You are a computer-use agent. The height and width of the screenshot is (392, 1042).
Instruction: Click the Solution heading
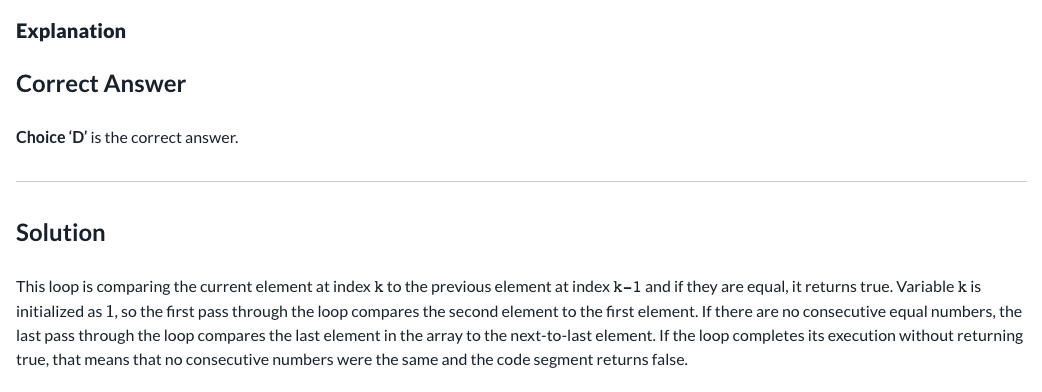tap(60, 233)
